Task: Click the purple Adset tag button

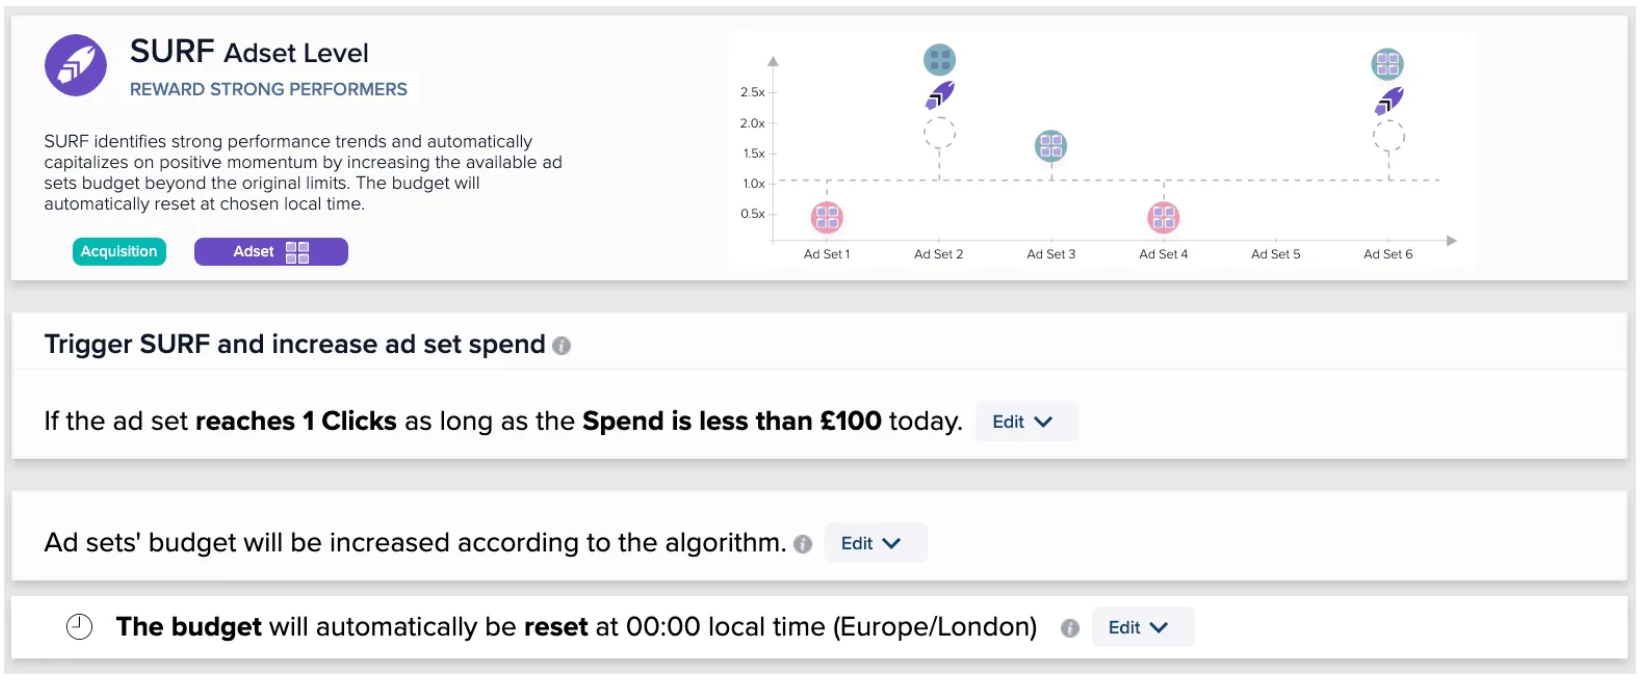Action: point(271,252)
